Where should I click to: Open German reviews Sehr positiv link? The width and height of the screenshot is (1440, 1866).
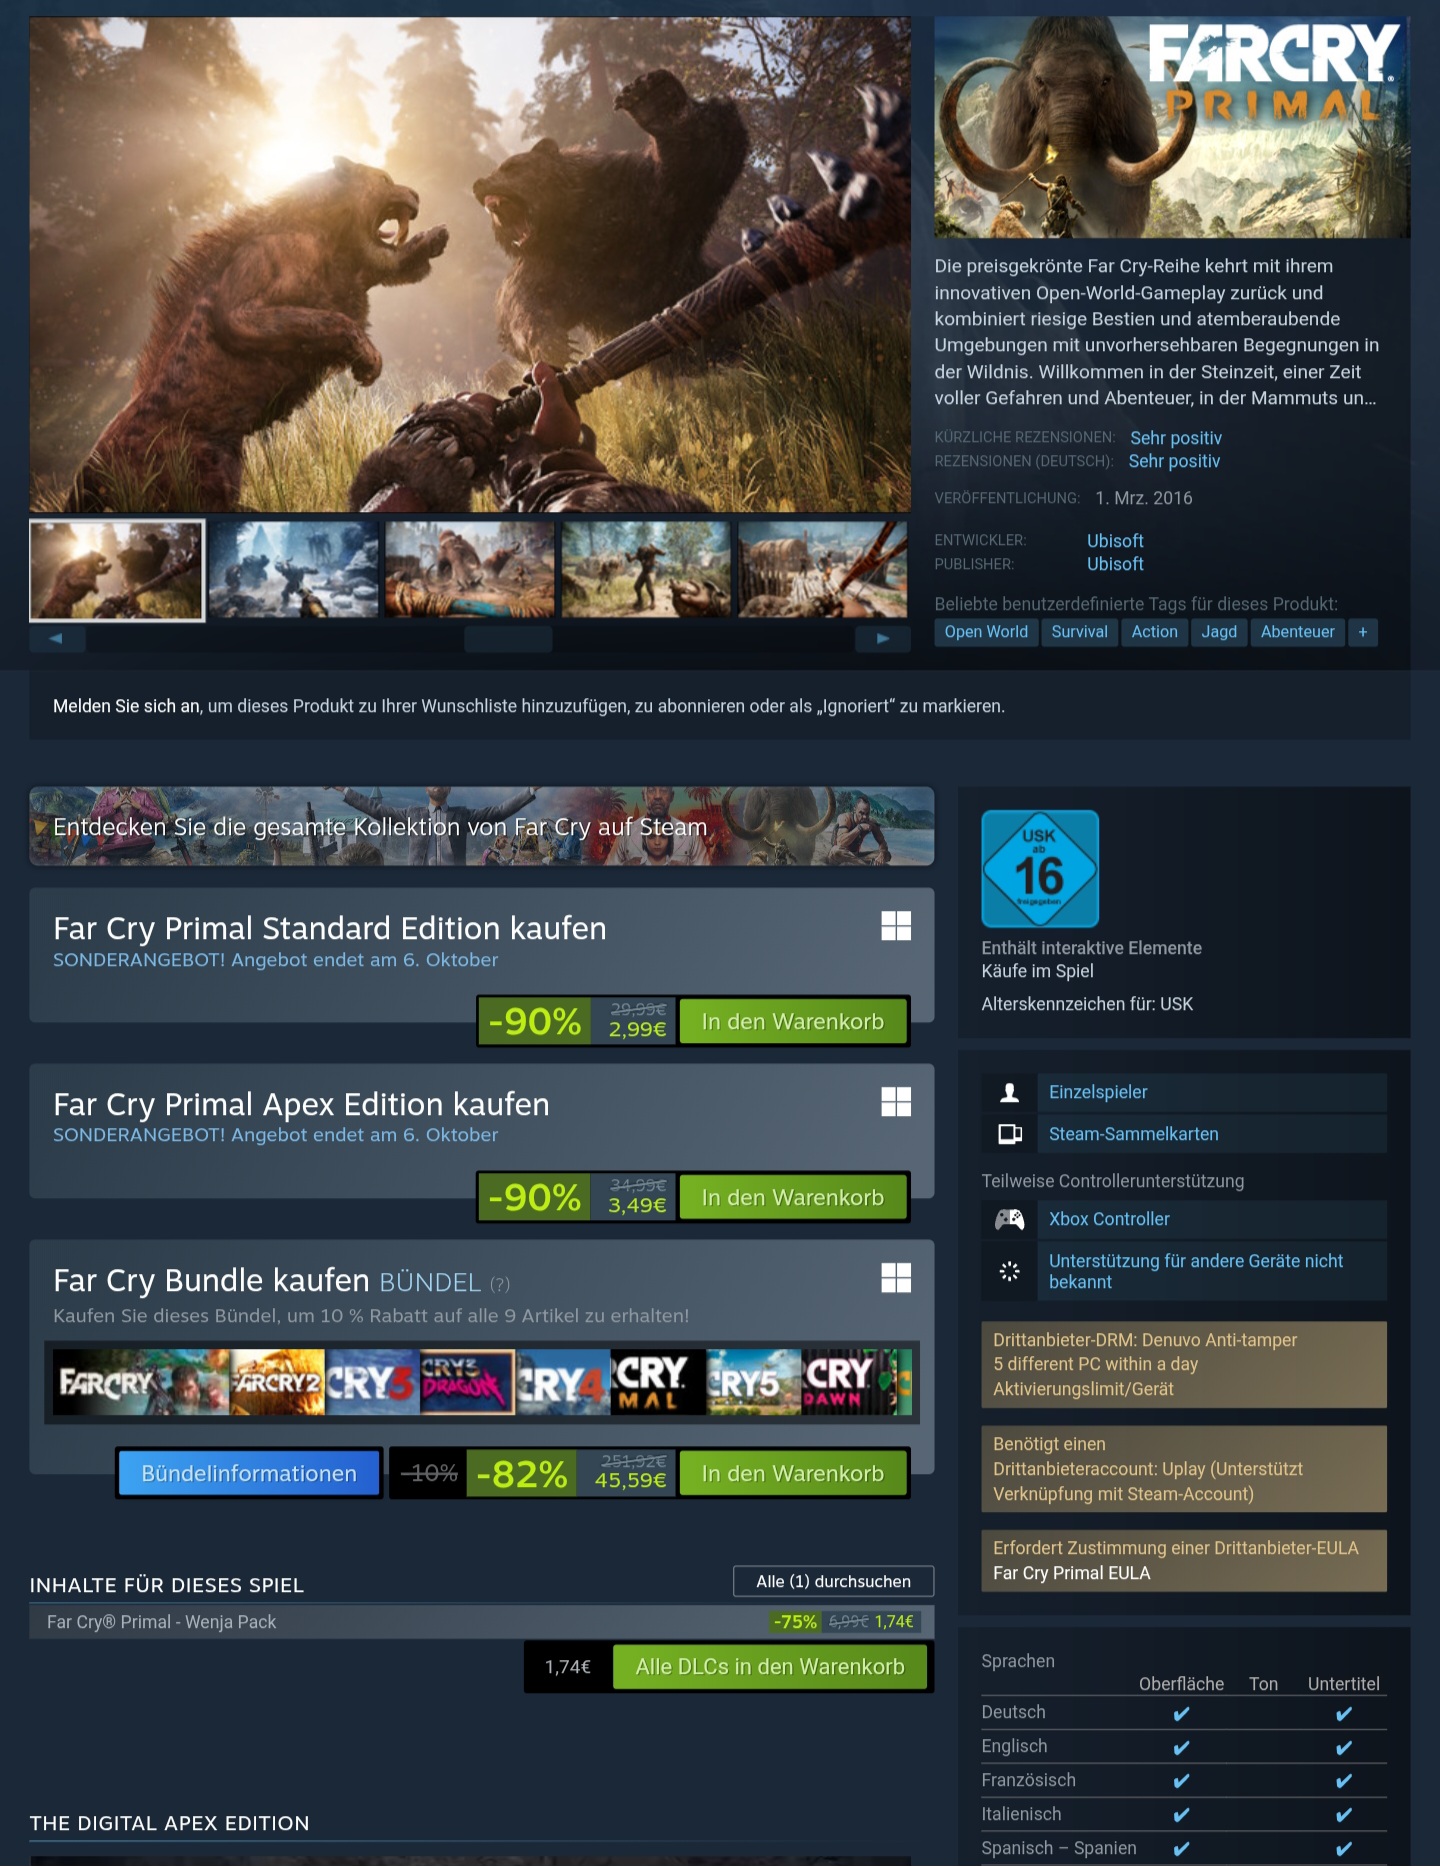tap(1174, 461)
